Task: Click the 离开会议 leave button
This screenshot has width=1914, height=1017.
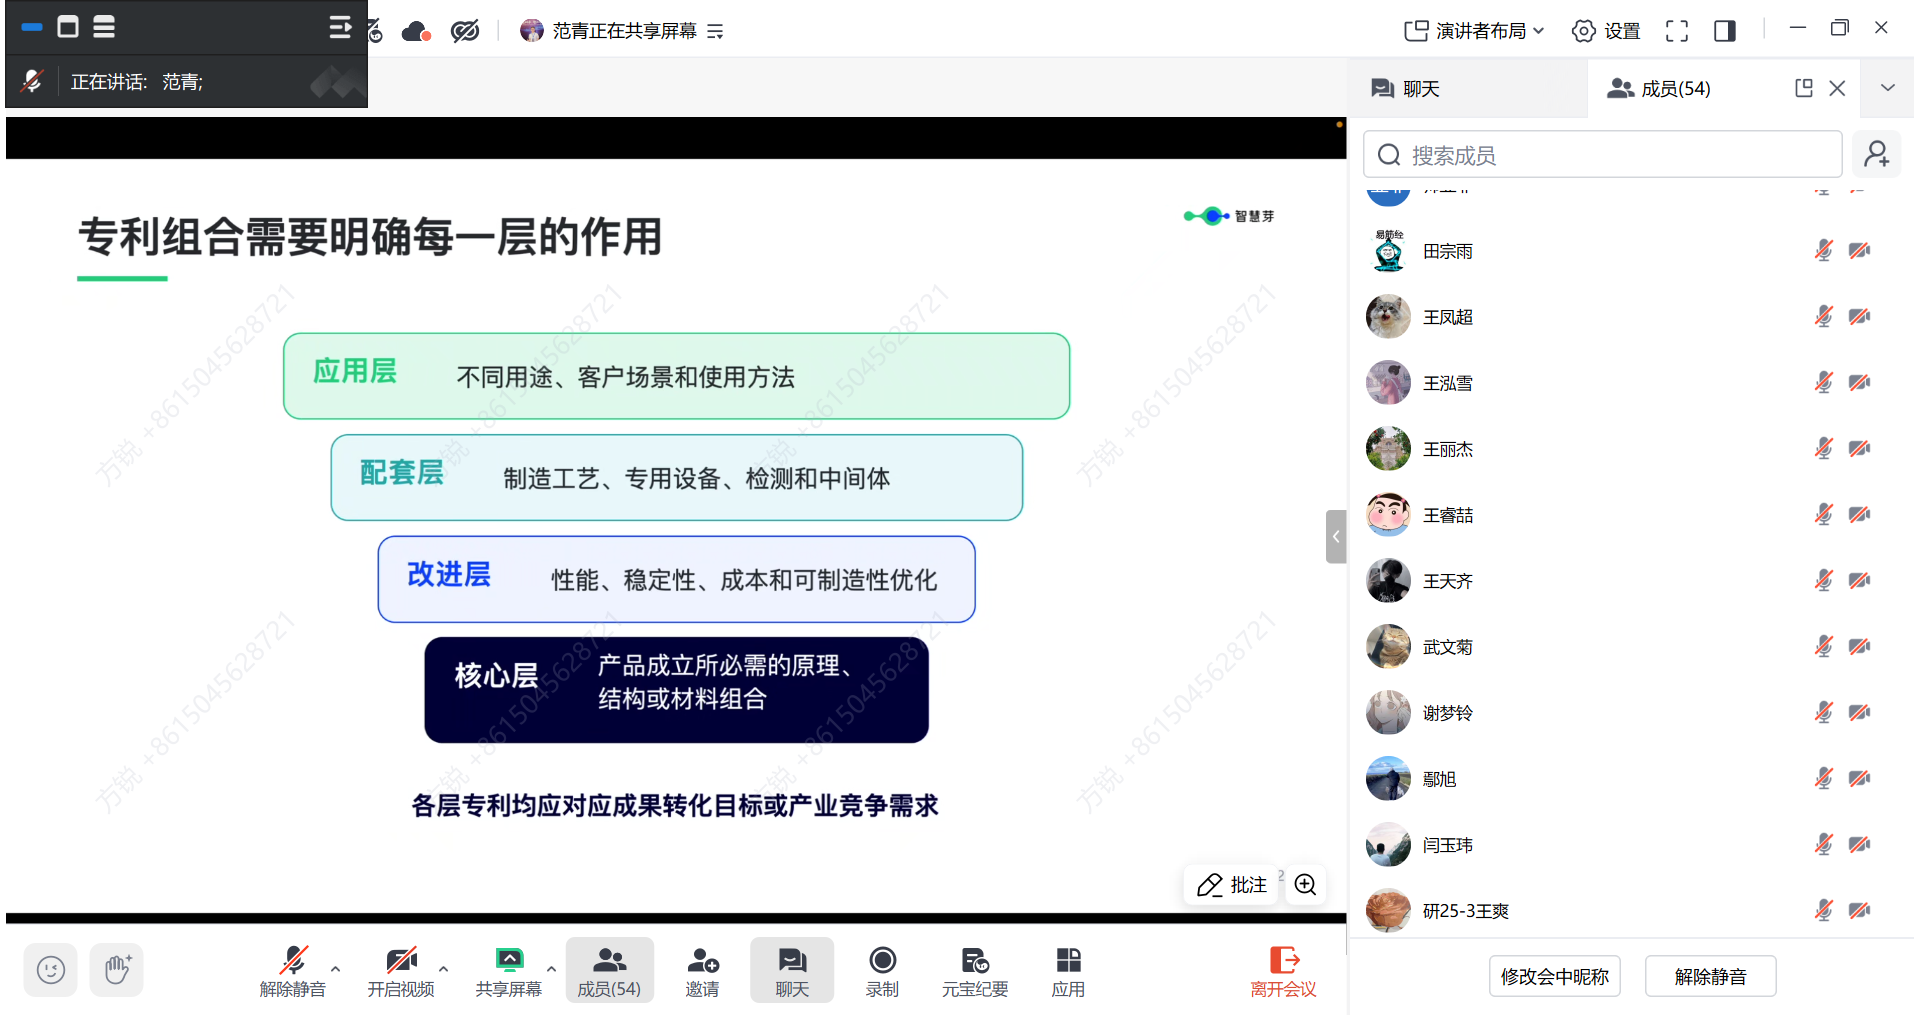Action: click(1284, 971)
